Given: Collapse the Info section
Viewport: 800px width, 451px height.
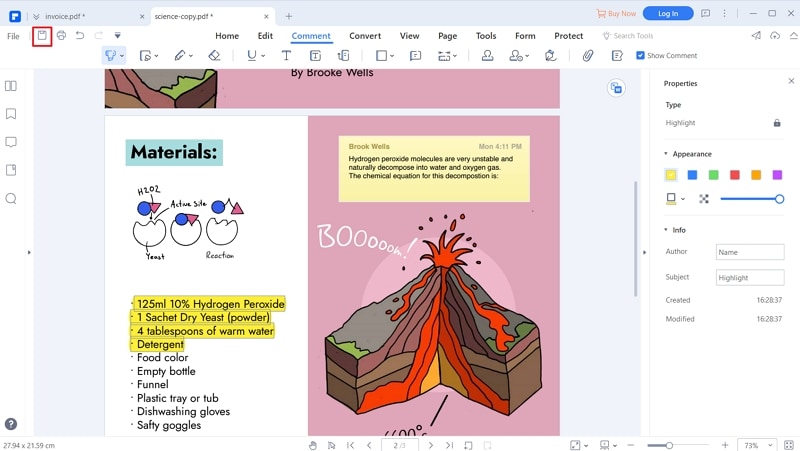Looking at the screenshot, I should tap(666, 230).
